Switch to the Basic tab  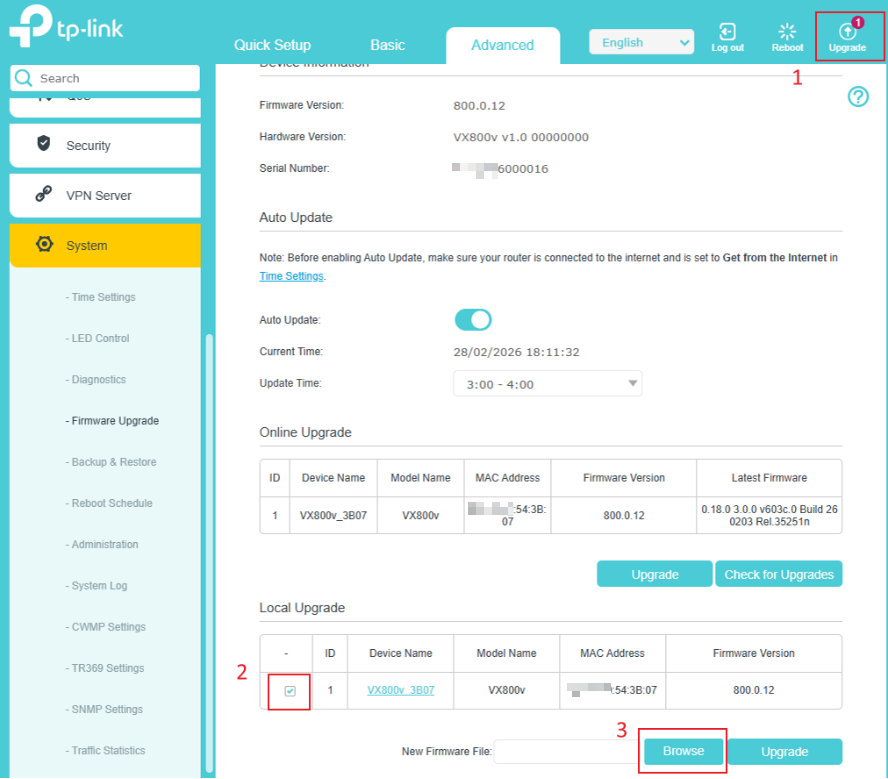coord(387,45)
